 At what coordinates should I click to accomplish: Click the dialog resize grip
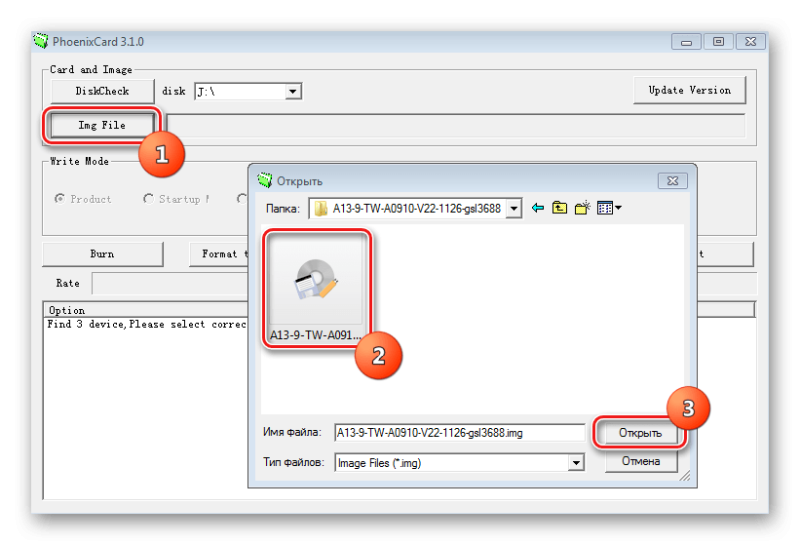tap(685, 476)
